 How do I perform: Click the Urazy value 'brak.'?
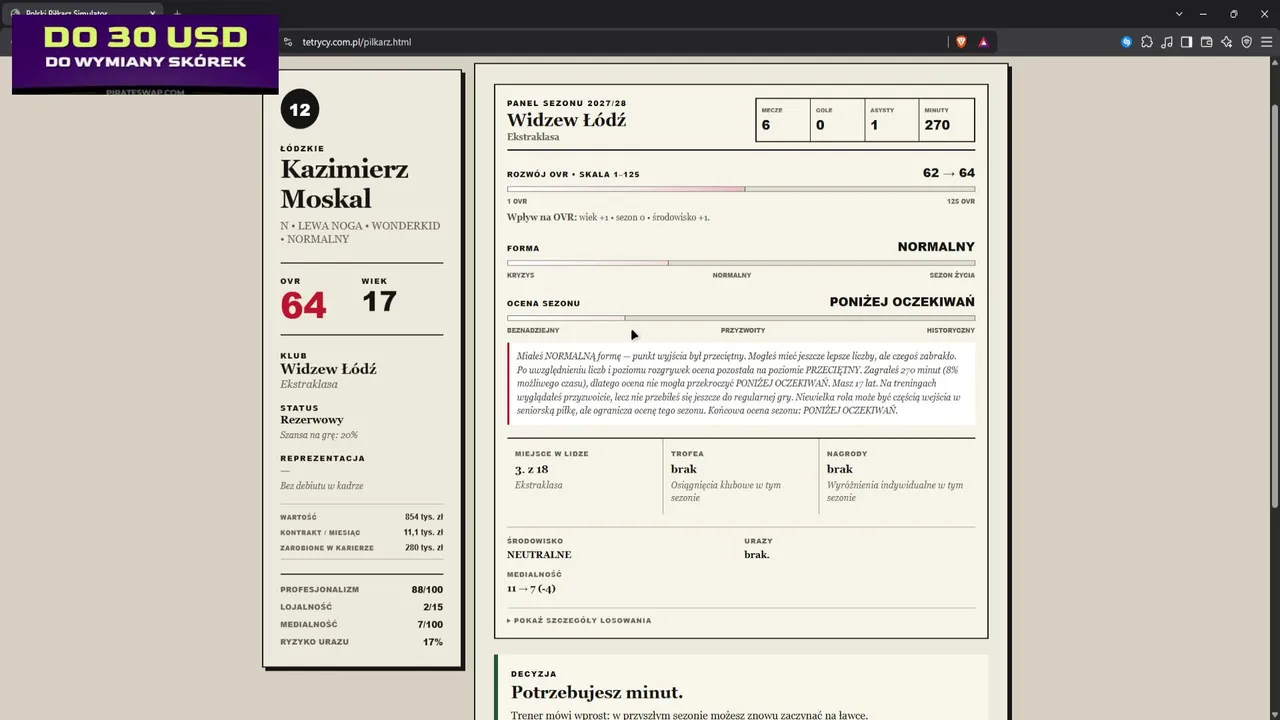(x=757, y=555)
